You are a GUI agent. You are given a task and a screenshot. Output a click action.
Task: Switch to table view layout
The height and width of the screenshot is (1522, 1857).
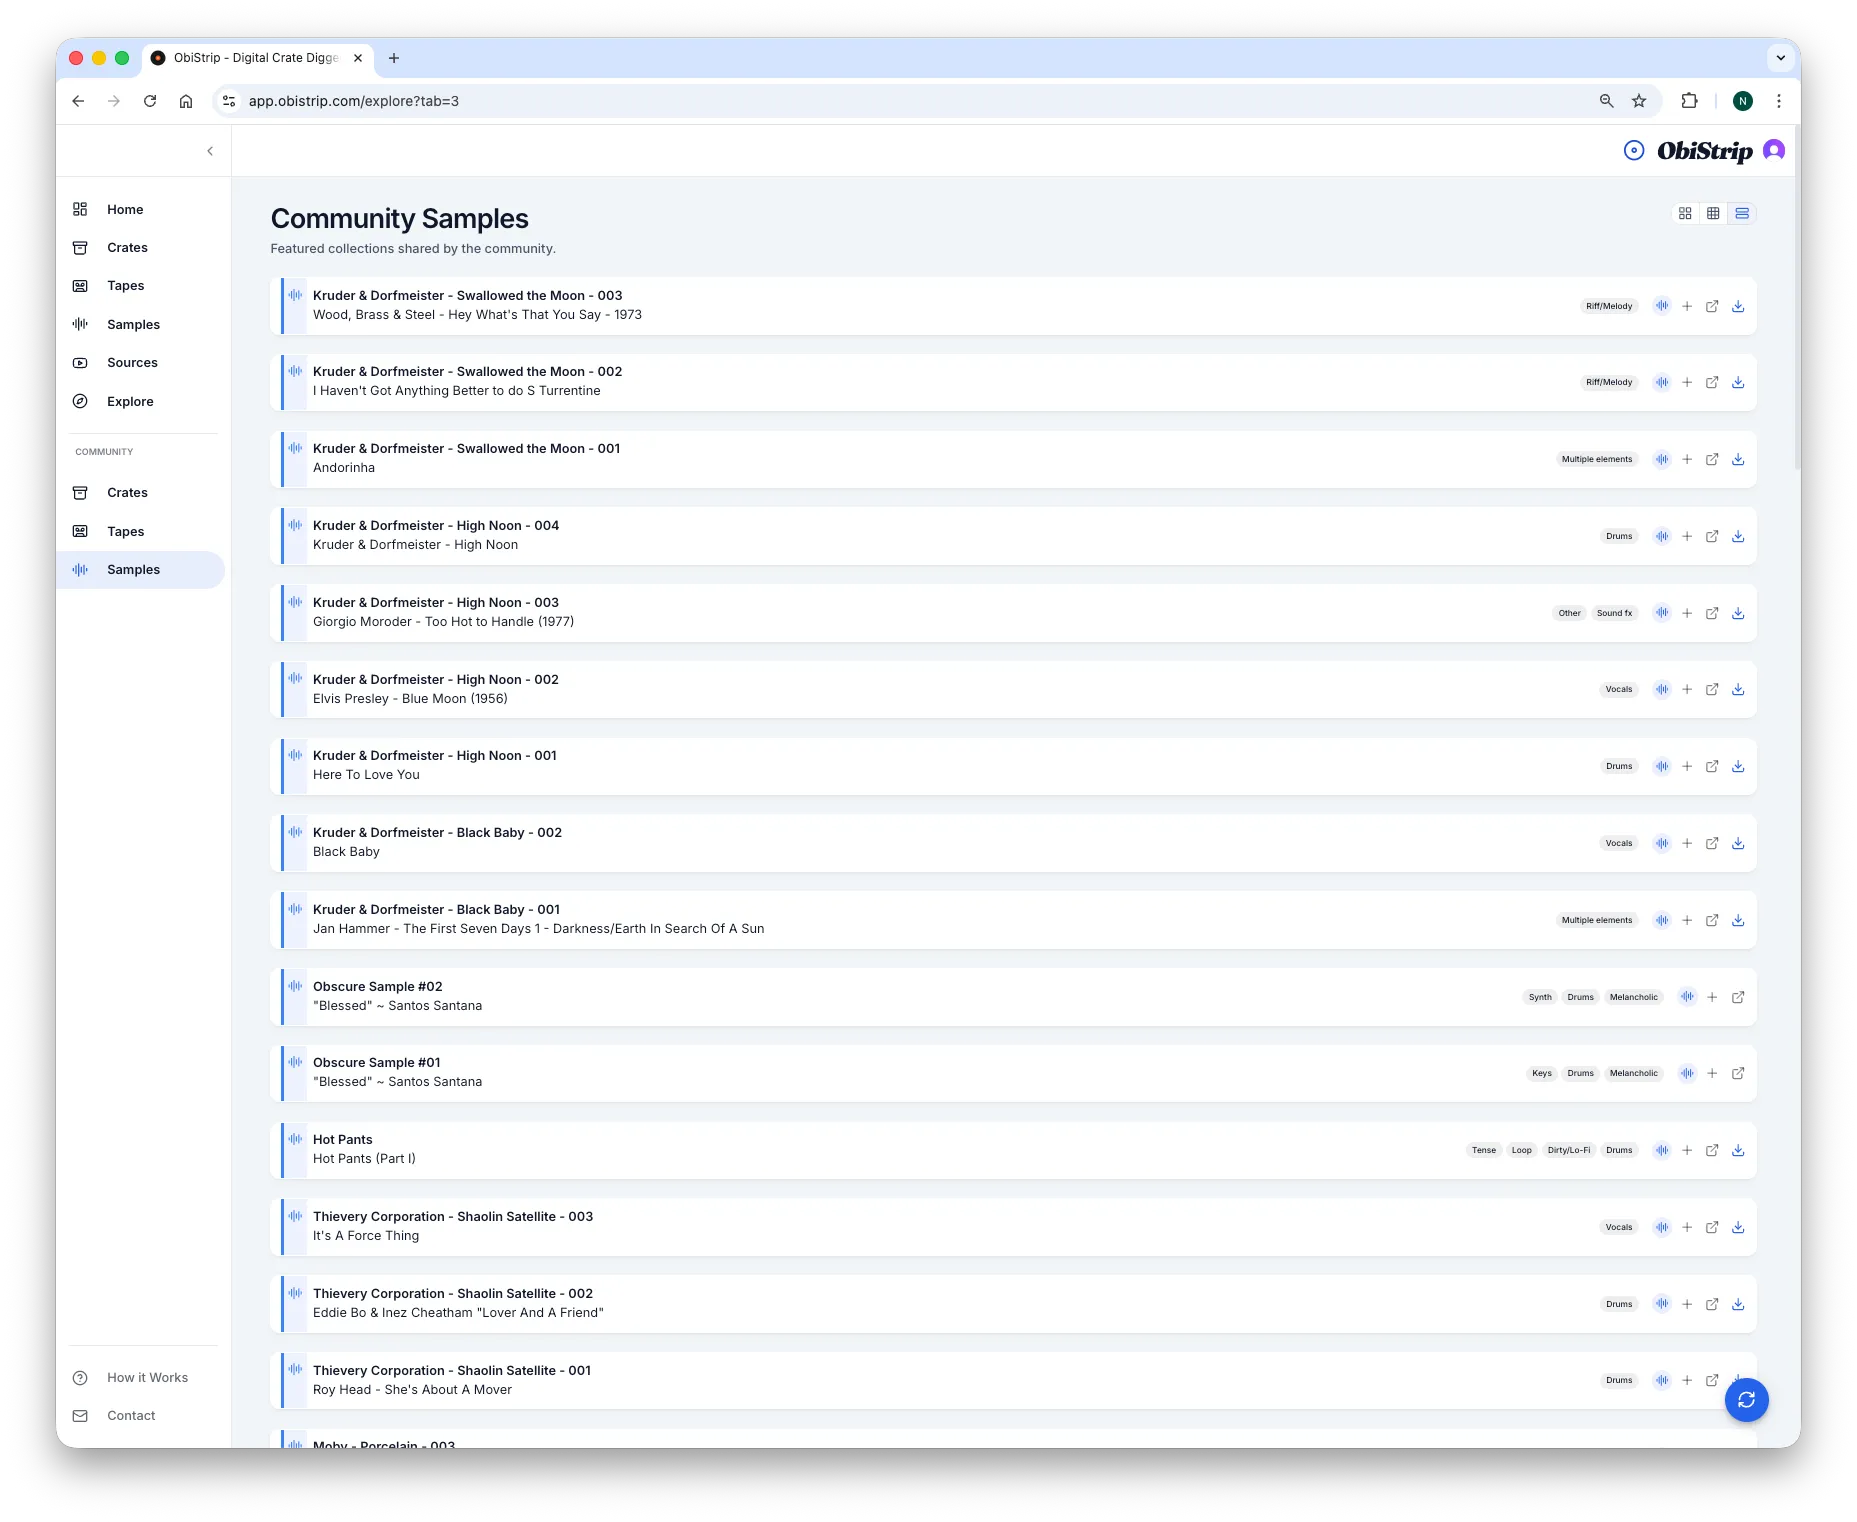coord(1715,213)
